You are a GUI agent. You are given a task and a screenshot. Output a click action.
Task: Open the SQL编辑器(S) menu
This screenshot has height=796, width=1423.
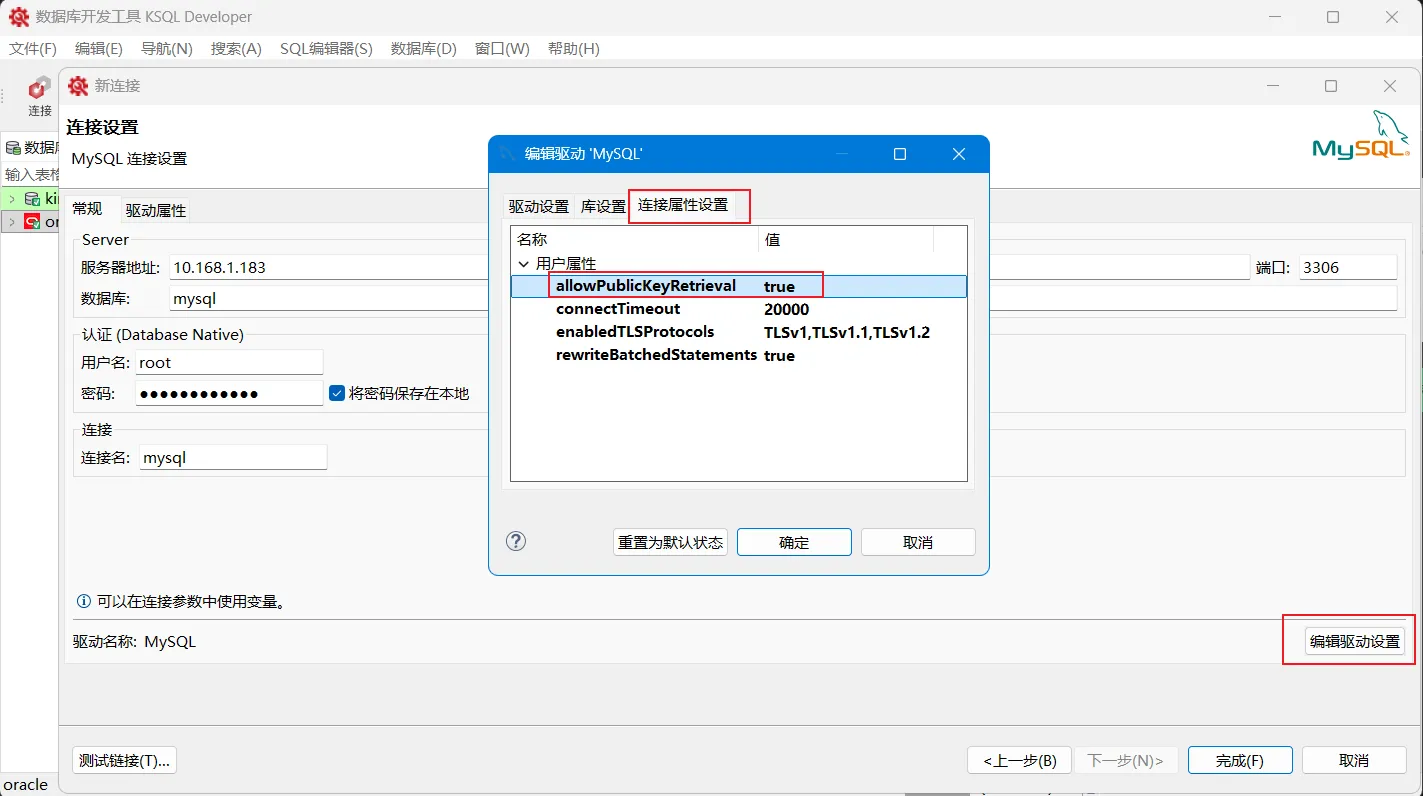(x=325, y=48)
